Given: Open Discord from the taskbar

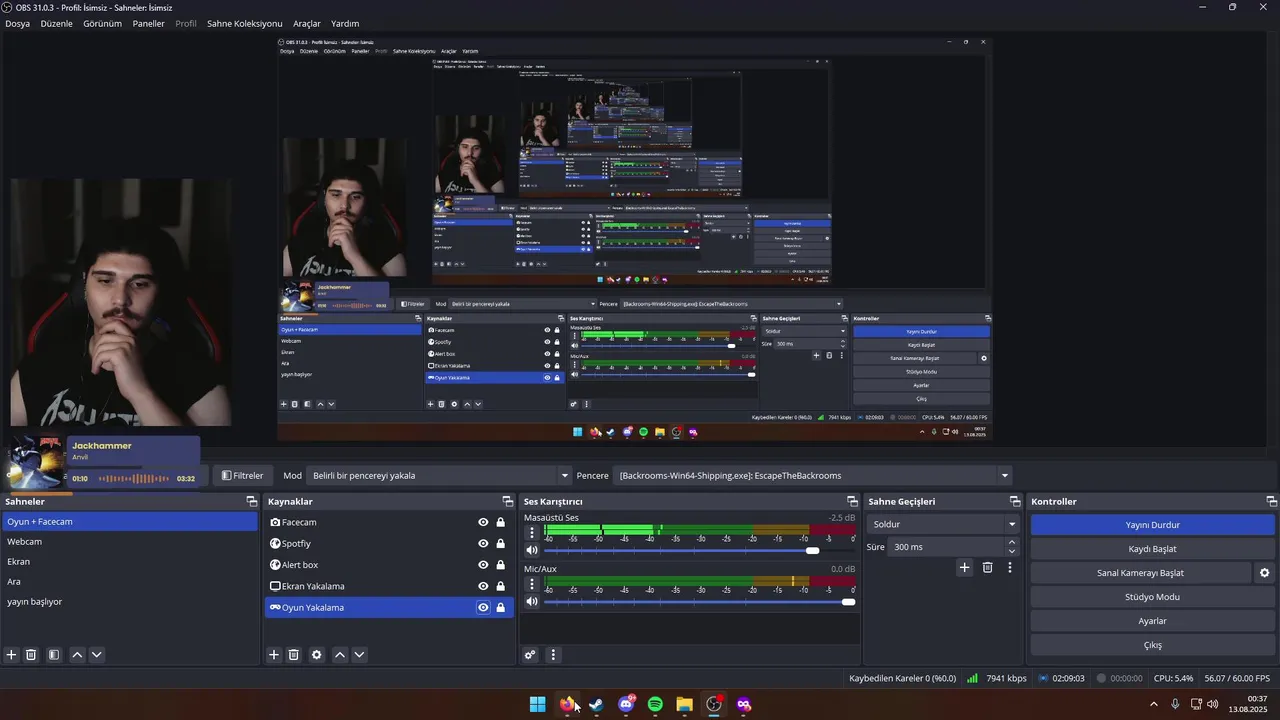Looking at the screenshot, I should (626, 704).
